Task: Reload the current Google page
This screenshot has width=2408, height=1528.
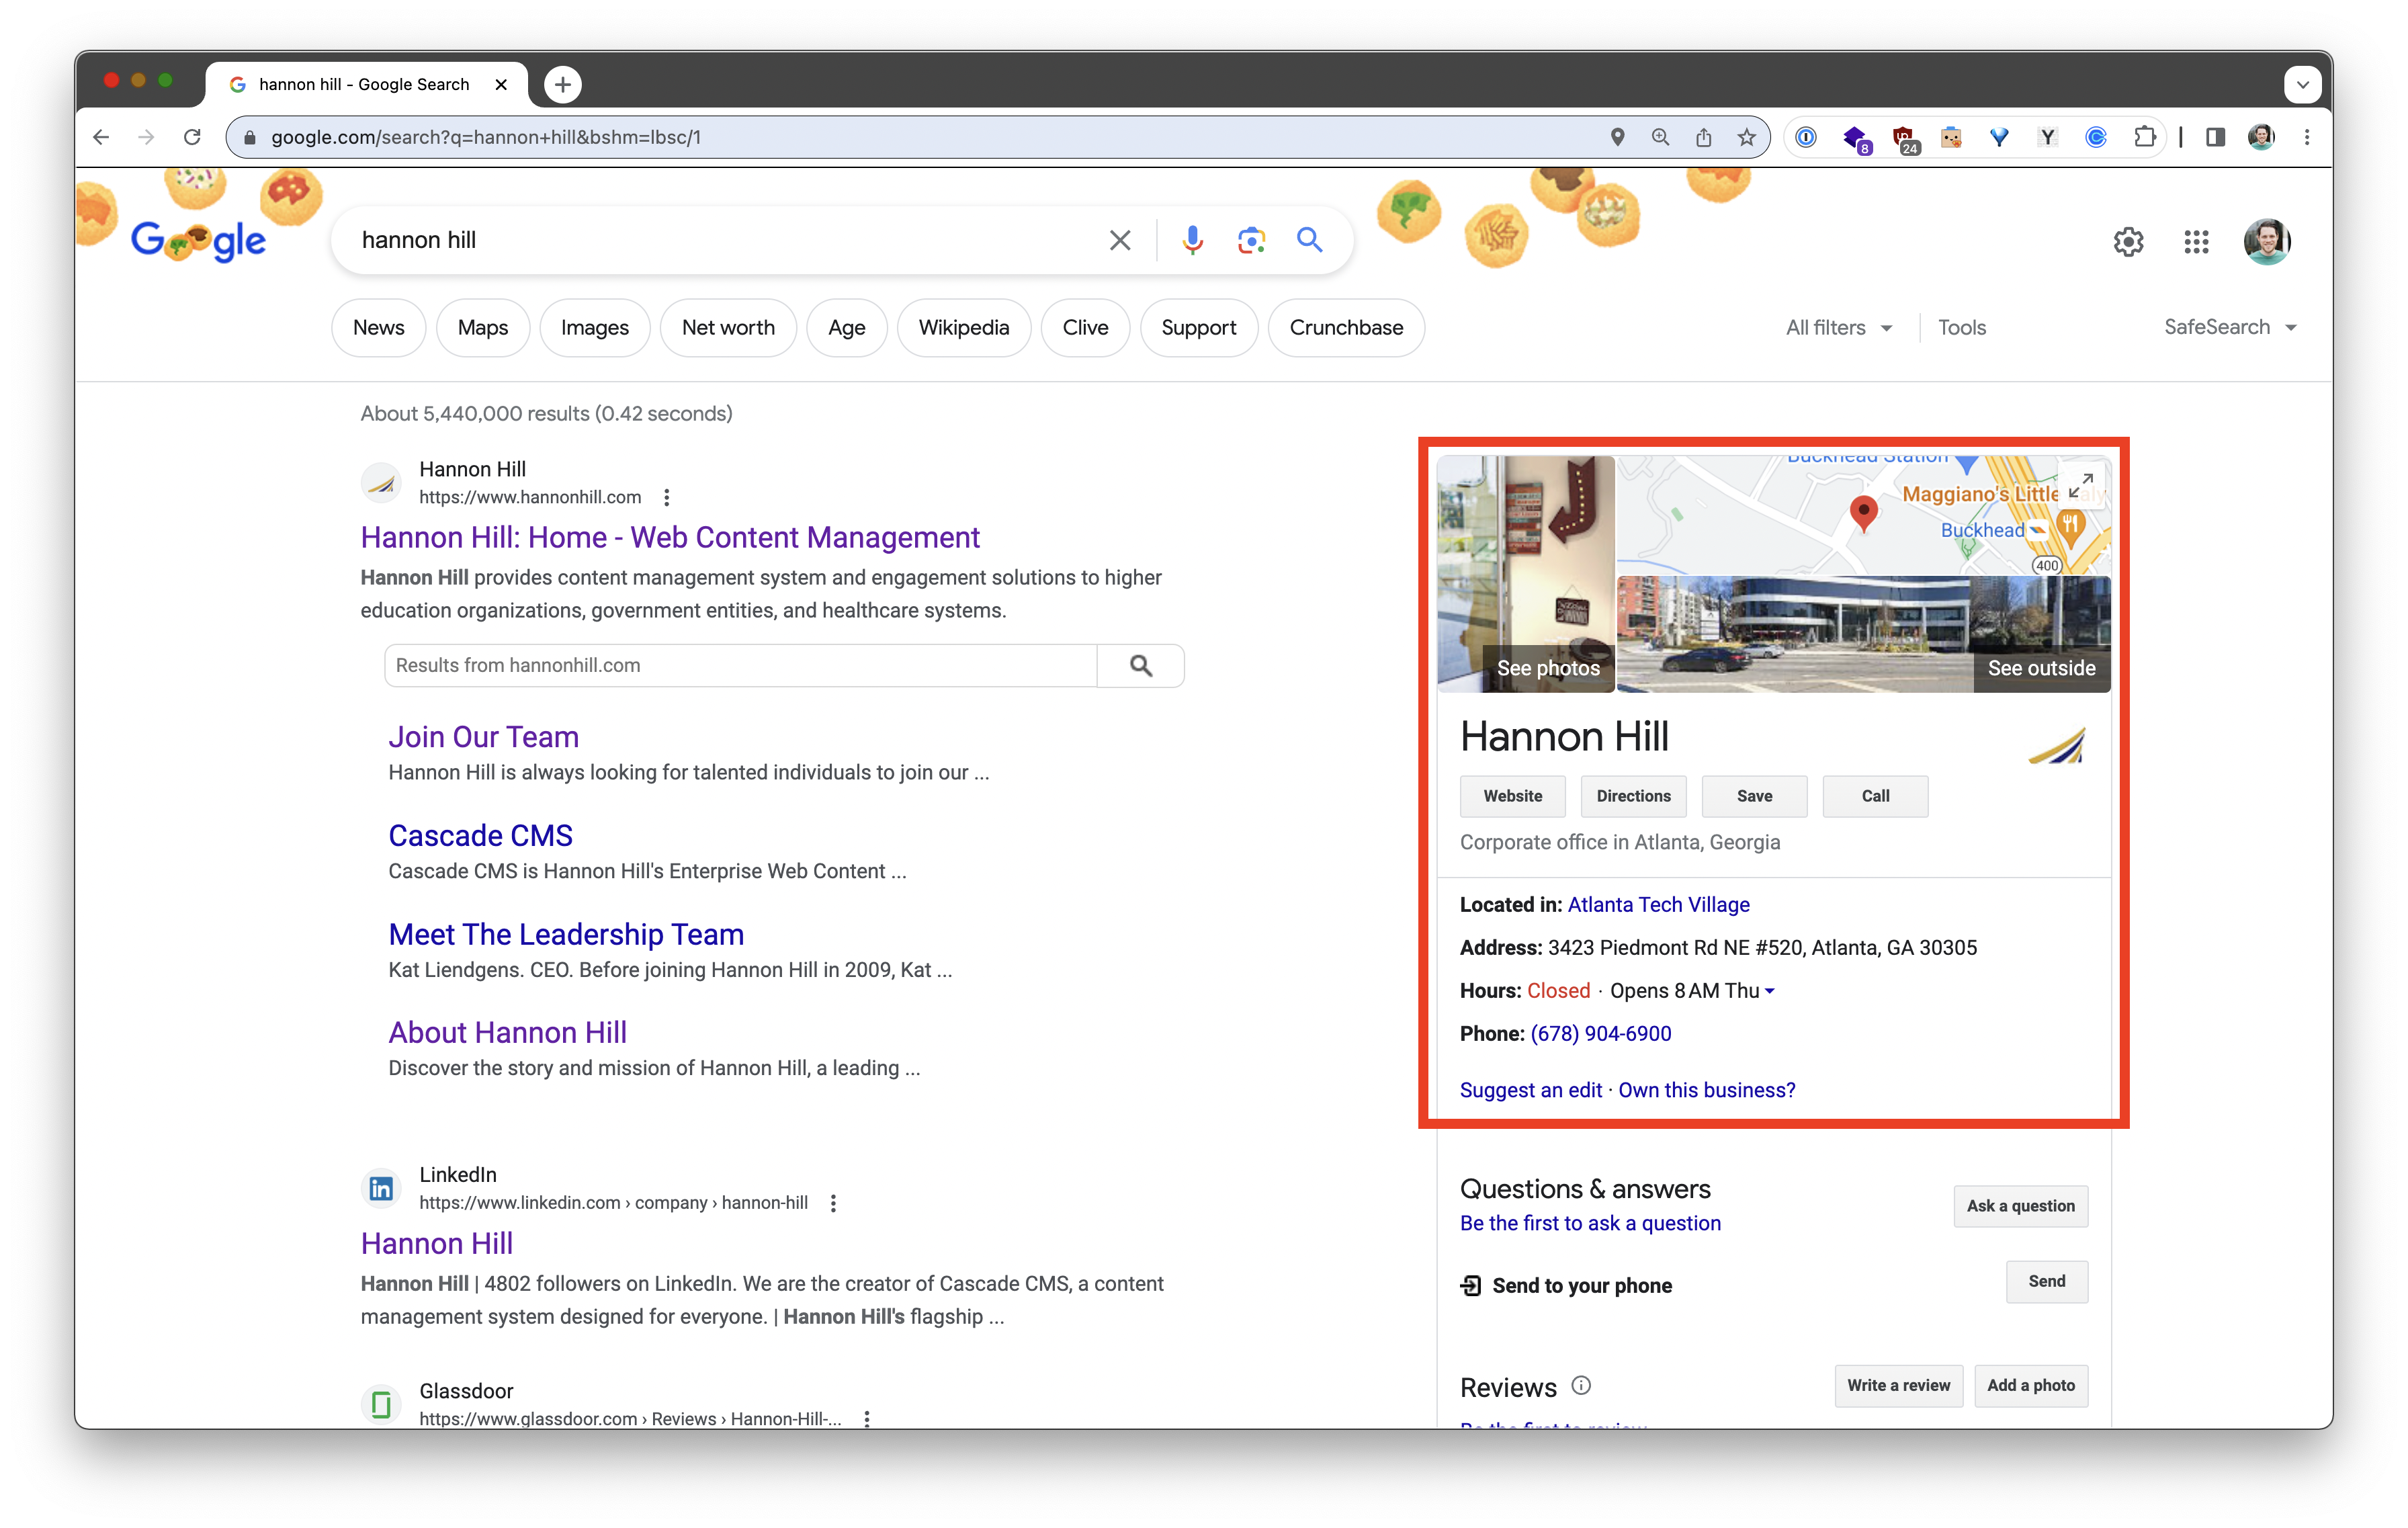Action: click(192, 137)
